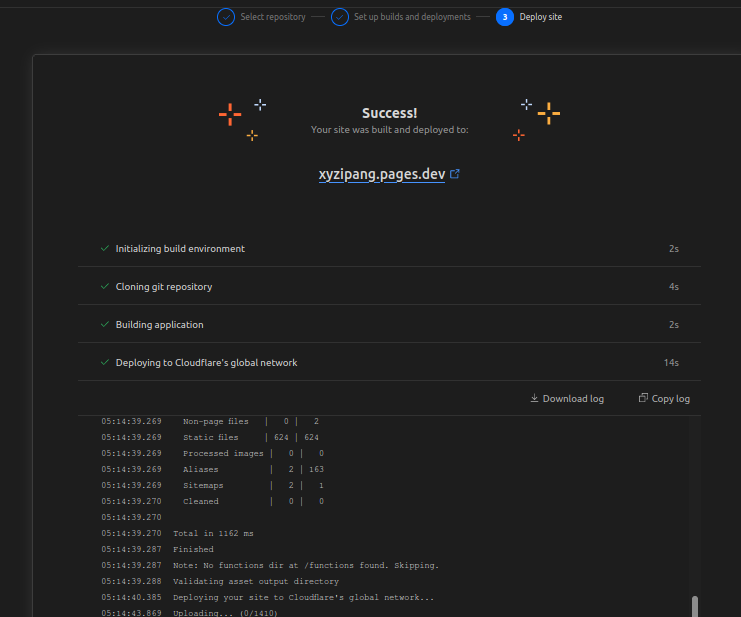Viewport: 741px width, 617px height.
Task: Go to Set up builds and deployments step
Action: (x=412, y=17)
